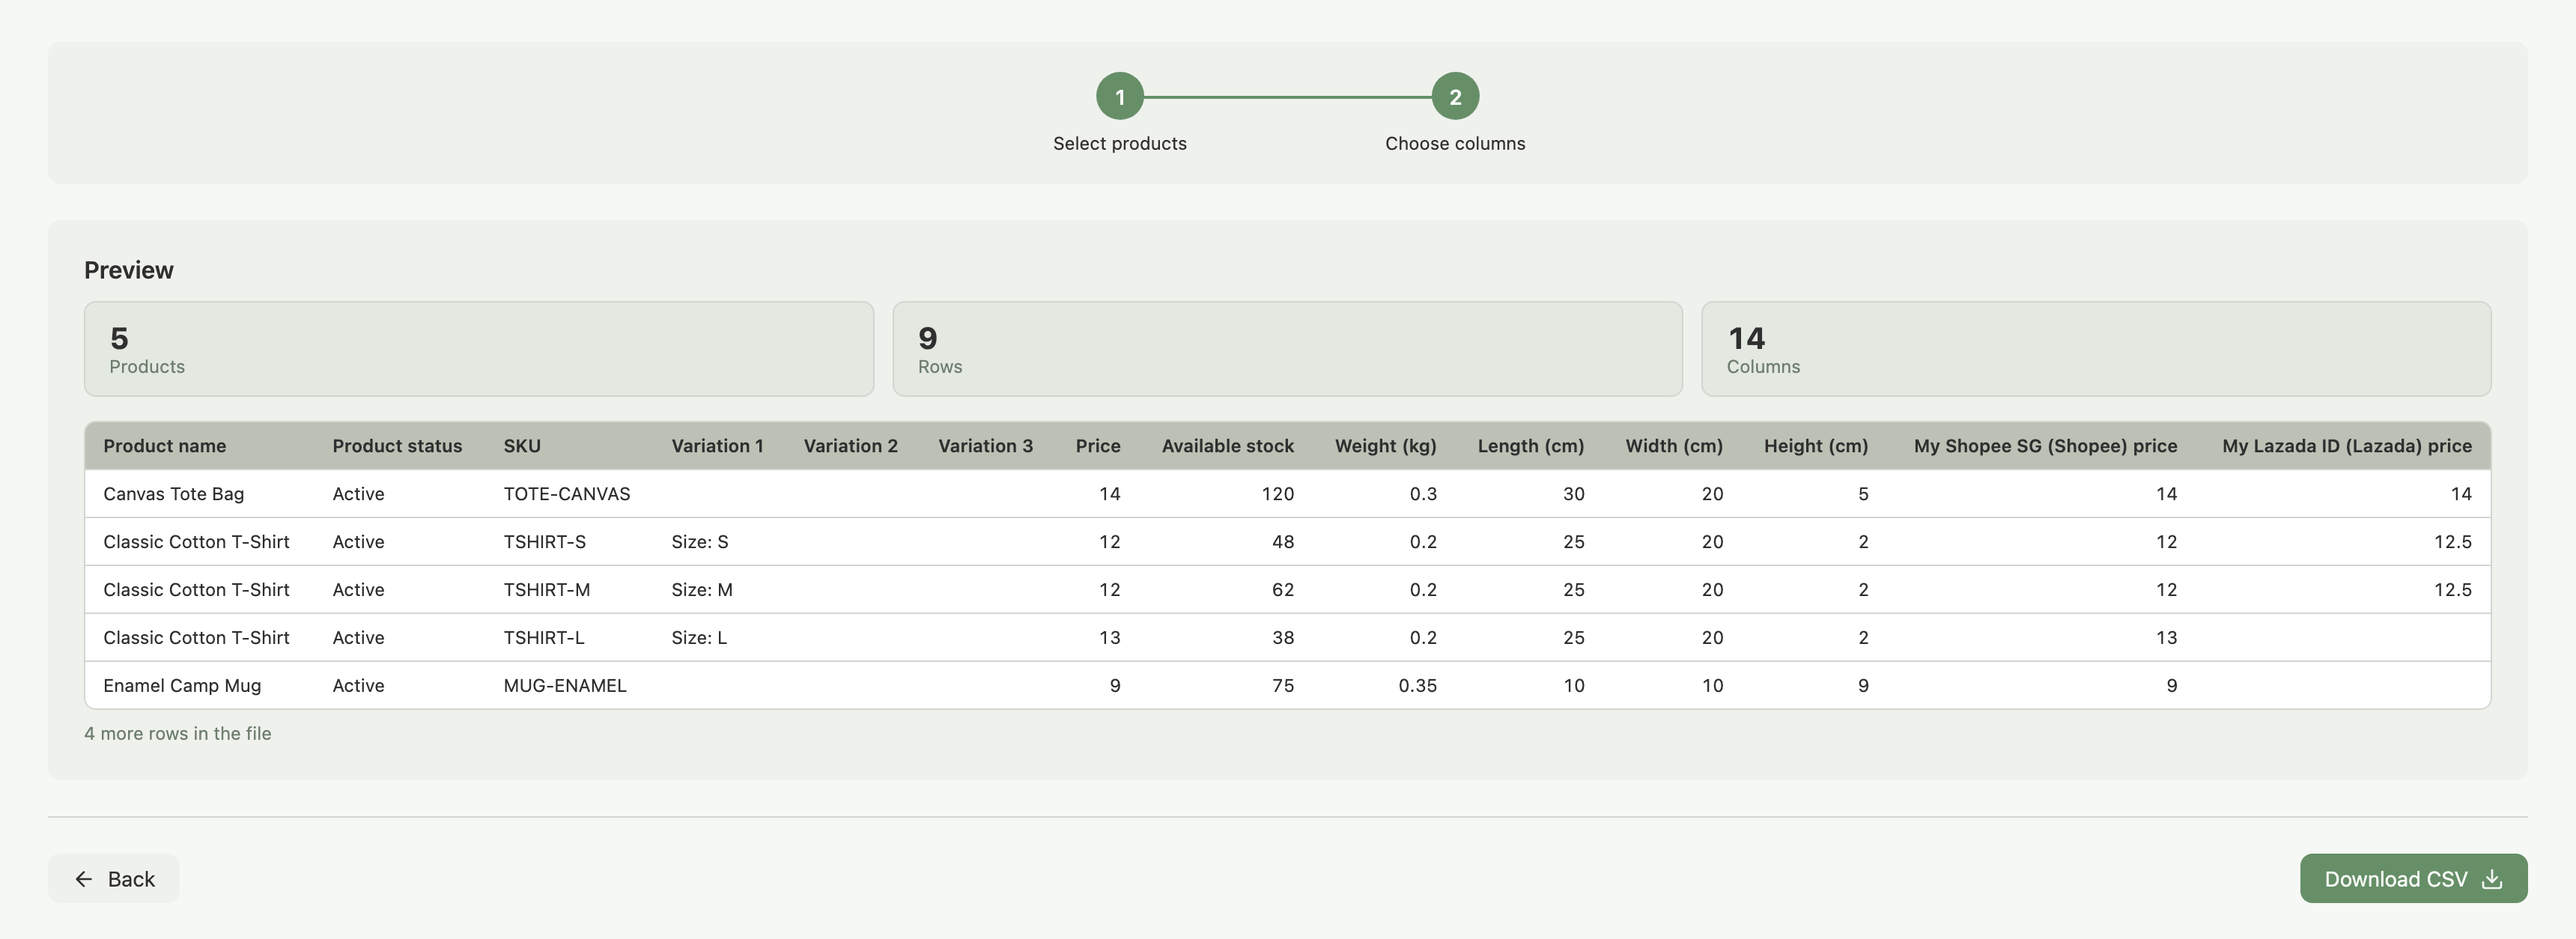Select the Canvas Tote Bag cell
2576x939 pixels.
point(174,494)
